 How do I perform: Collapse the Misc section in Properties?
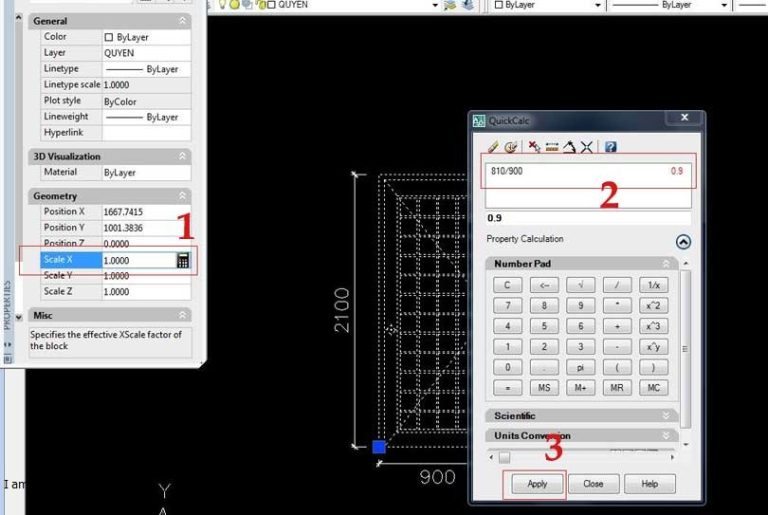[182, 315]
